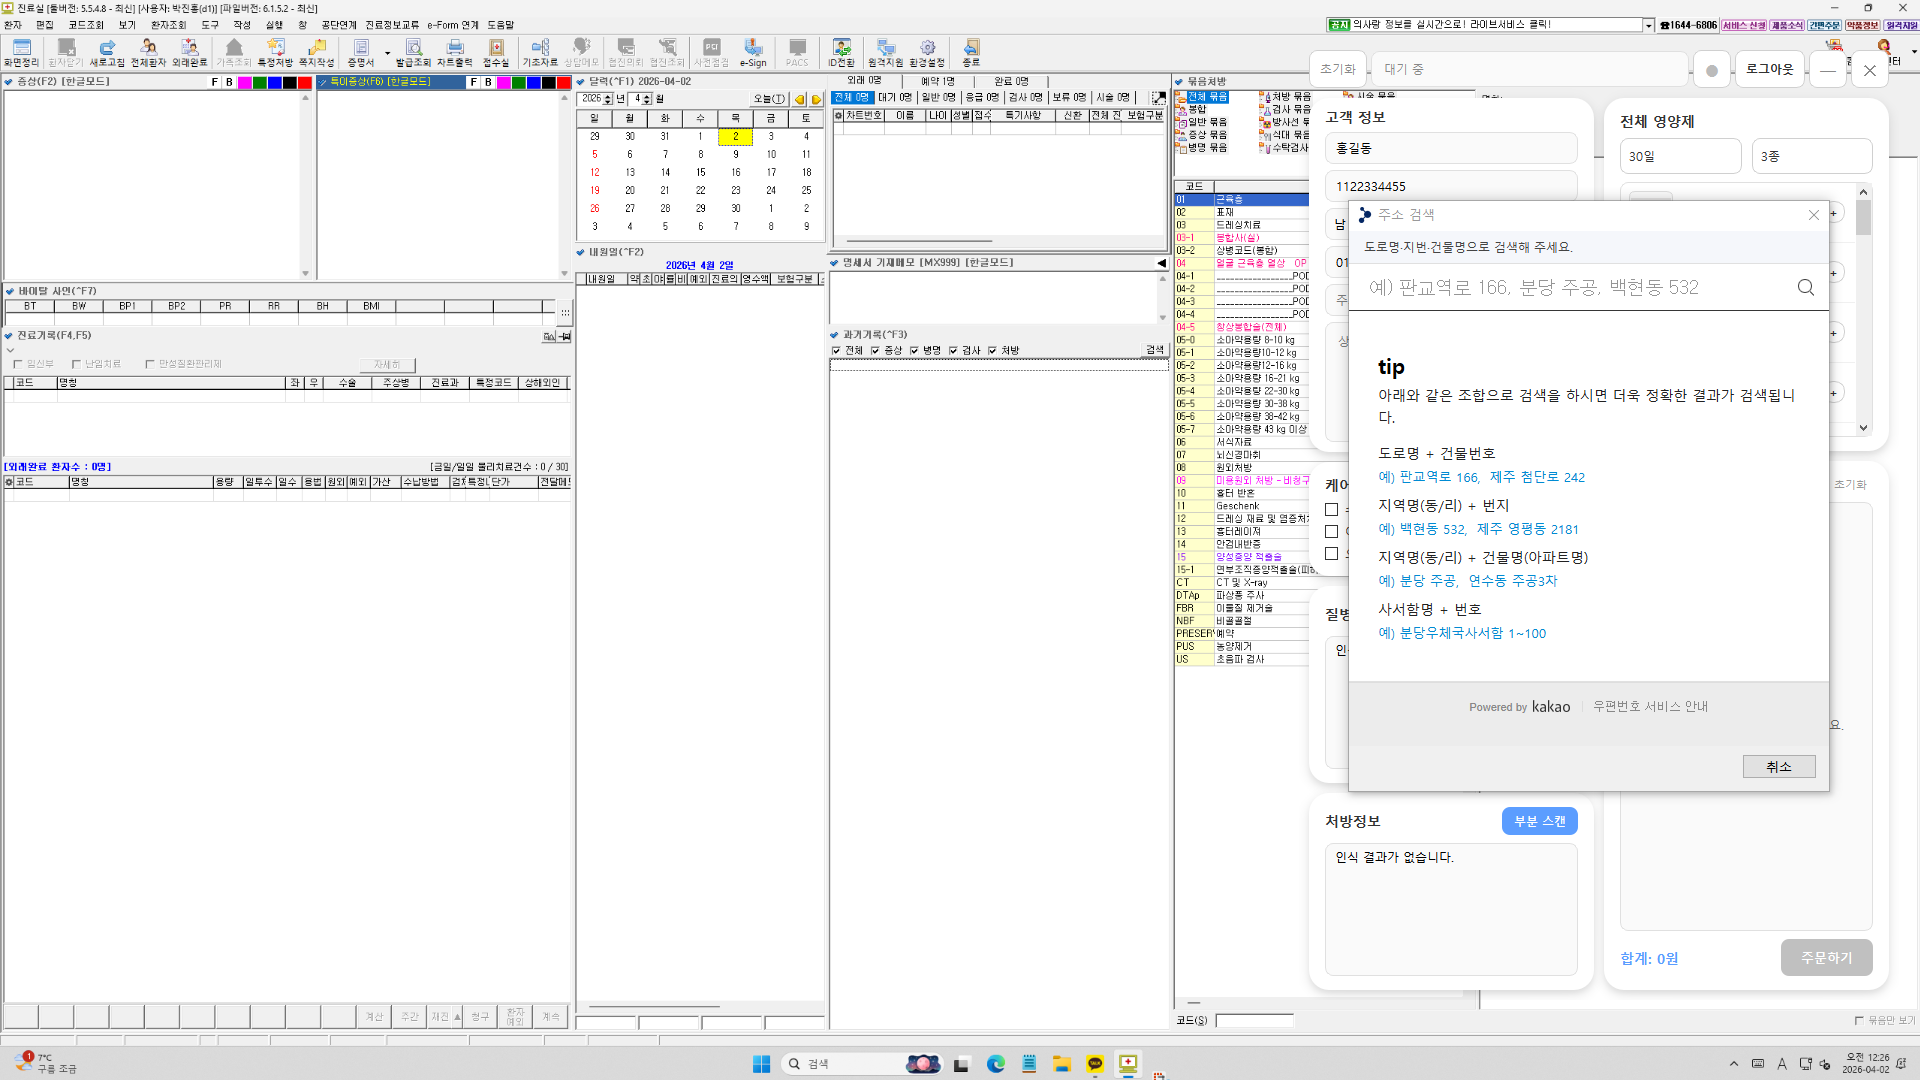Toggle 검사 checkbox in 과거기록

953,351
